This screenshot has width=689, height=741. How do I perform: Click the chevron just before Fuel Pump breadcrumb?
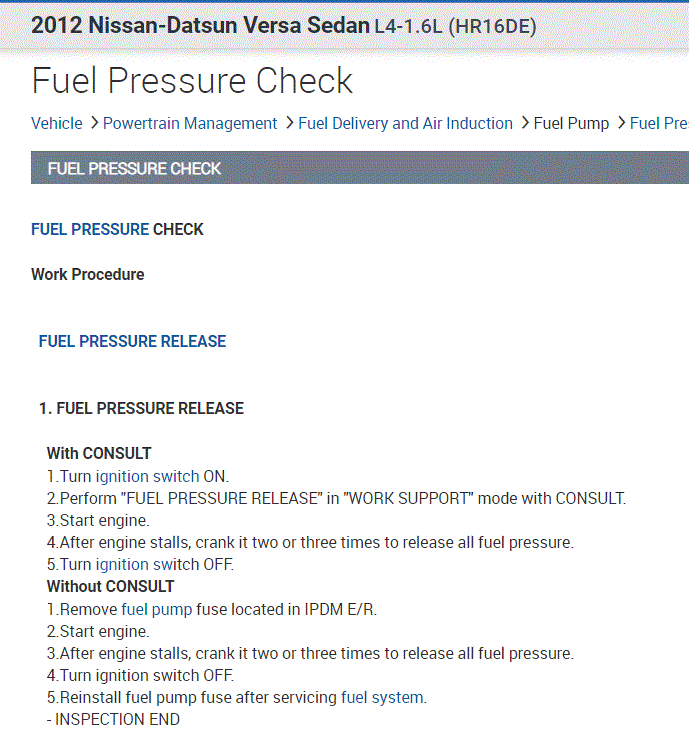pos(523,123)
